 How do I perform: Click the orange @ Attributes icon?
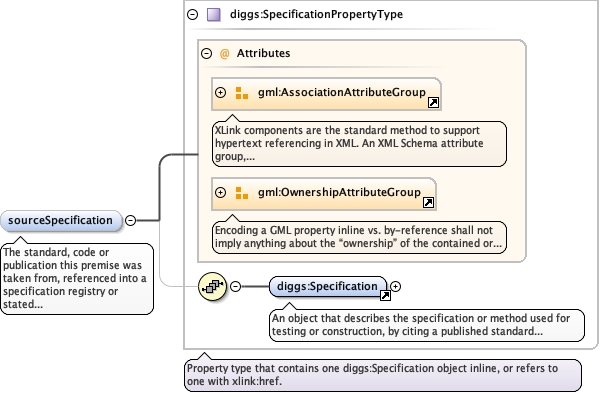coord(225,53)
